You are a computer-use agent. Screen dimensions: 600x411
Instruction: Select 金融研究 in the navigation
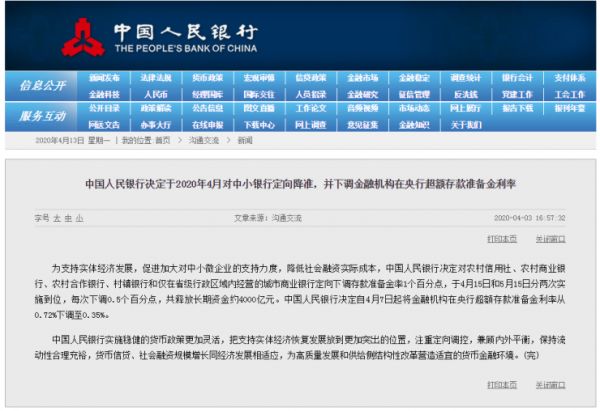(x=362, y=95)
